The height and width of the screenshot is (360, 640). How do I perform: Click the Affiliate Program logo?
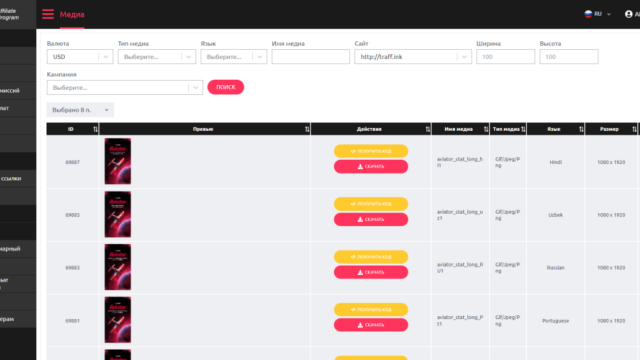pos(9,14)
